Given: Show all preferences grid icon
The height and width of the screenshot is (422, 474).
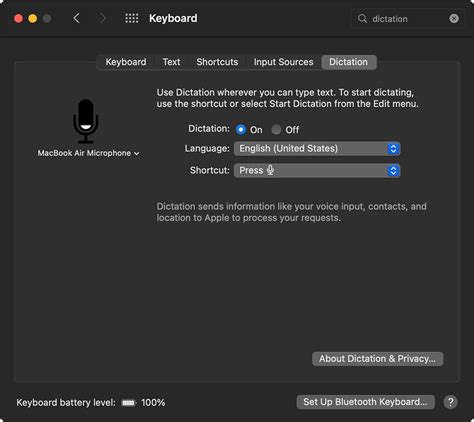Looking at the screenshot, I should pyautogui.click(x=132, y=18).
